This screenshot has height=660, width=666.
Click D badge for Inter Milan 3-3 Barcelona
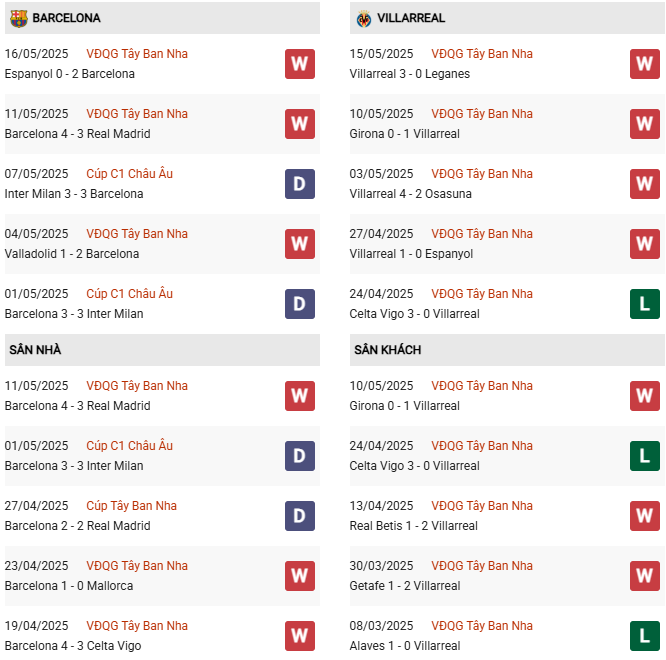[300, 184]
